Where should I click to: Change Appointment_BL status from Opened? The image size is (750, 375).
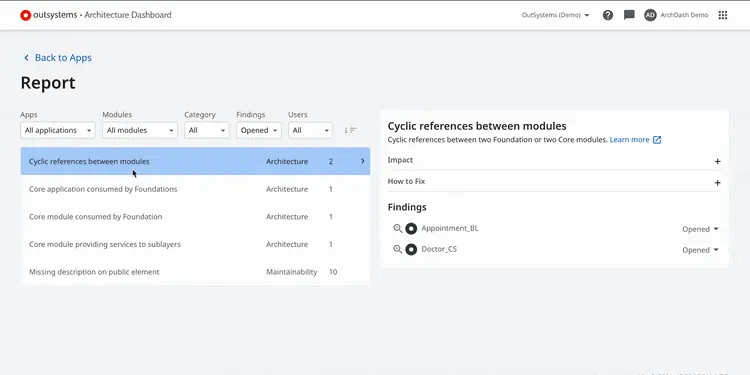(x=700, y=229)
